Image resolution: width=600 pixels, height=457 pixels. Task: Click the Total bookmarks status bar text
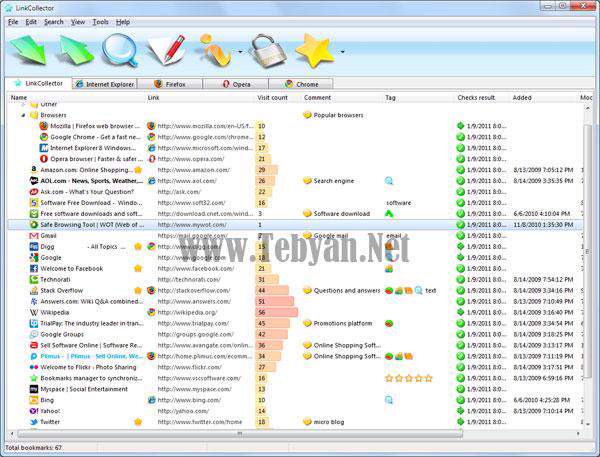[x=33, y=448]
